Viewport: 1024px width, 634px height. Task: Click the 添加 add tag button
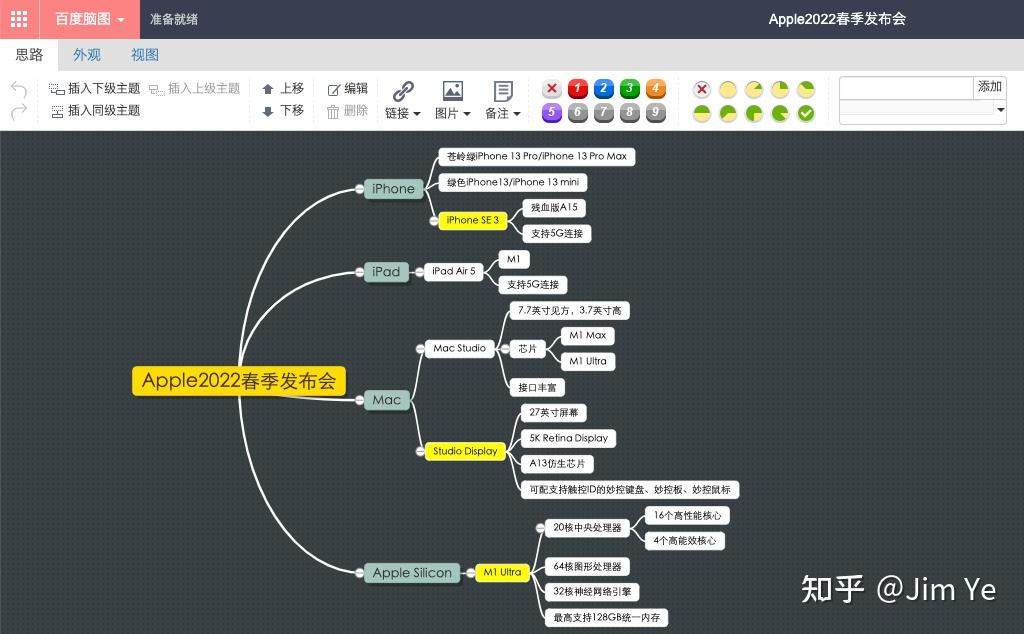[989, 87]
